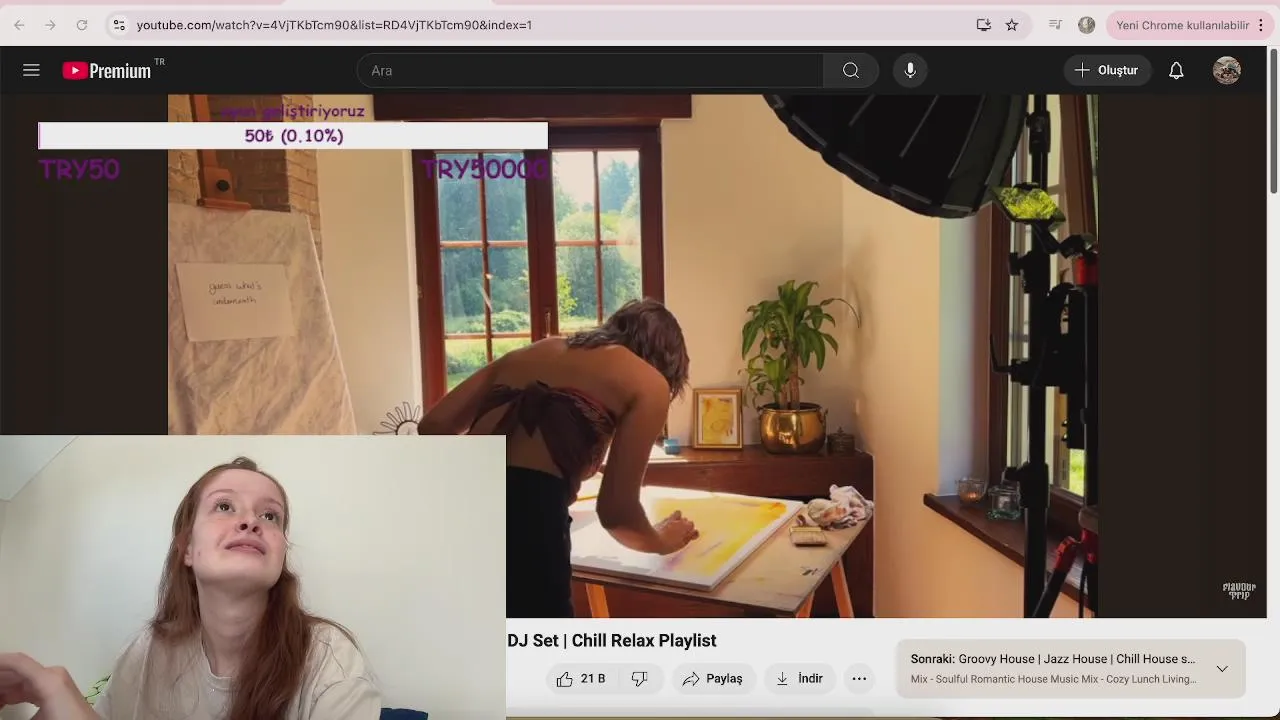
Task: Open YouTube account avatar menu
Action: point(1227,70)
